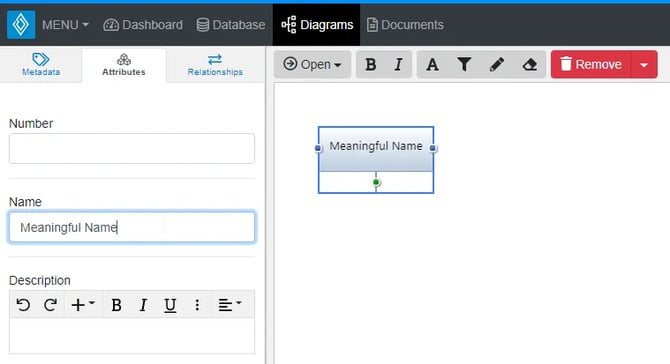670x364 pixels.
Task: Select the Metadata tab
Action: [41, 65]
